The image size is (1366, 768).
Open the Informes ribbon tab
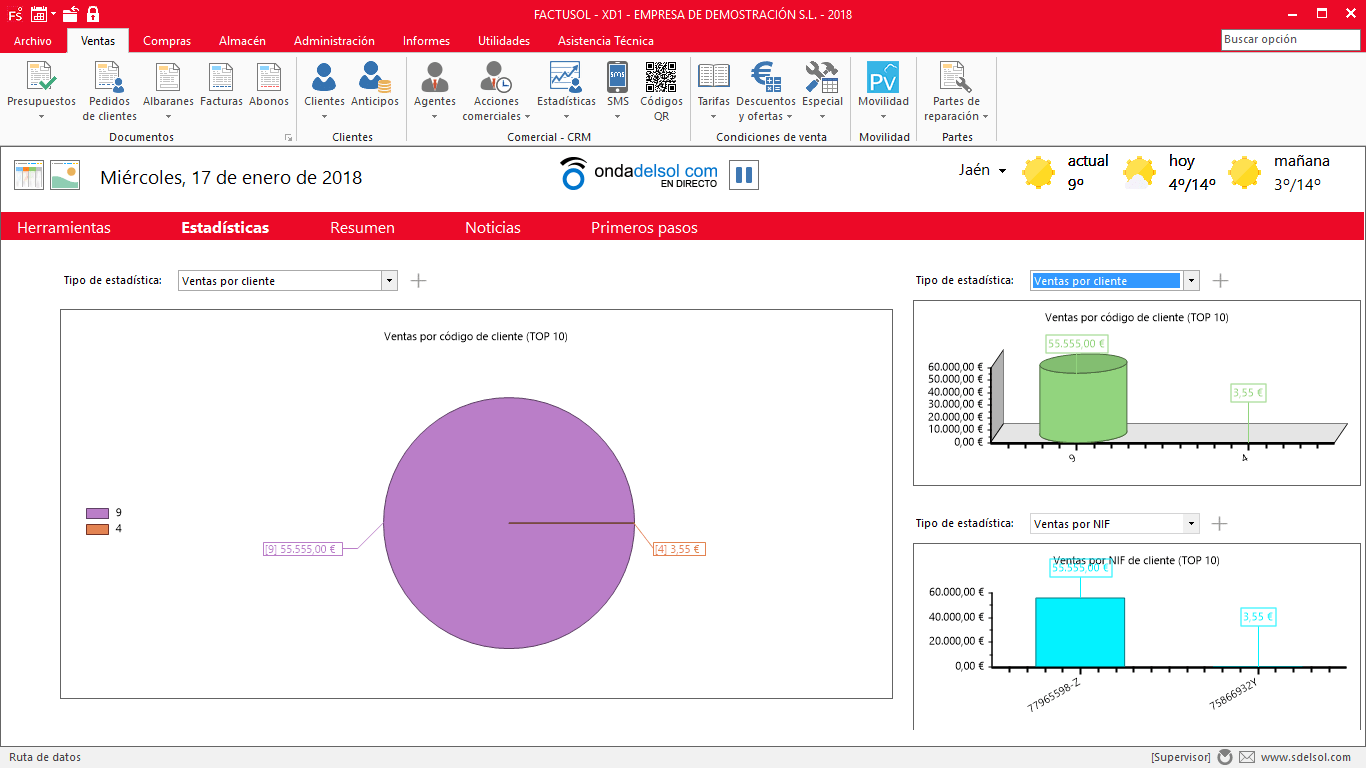tap(426, 41)
